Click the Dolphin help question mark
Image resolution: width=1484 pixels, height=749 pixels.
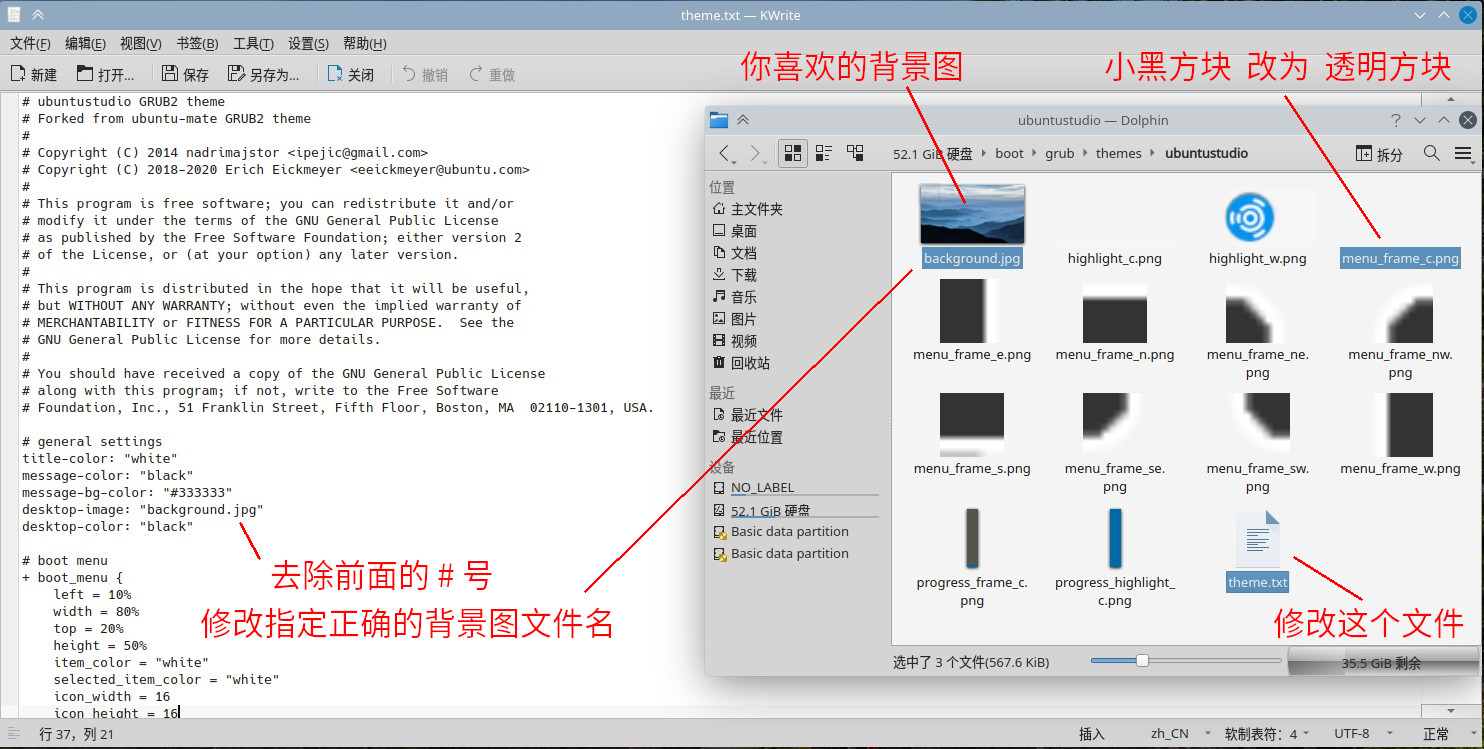[1396, 120]
